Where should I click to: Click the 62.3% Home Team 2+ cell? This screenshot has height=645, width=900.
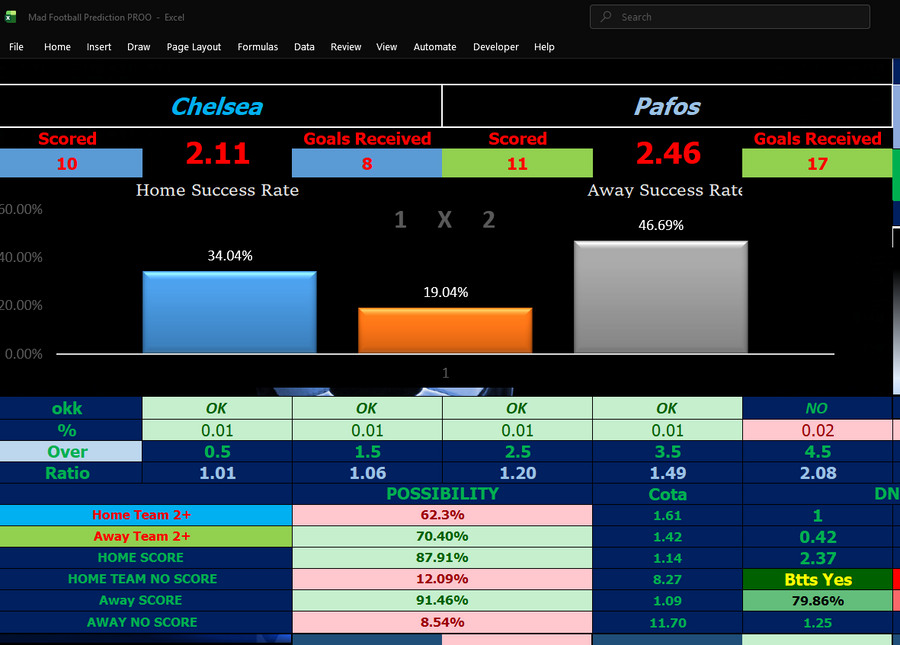[x=443, y=515]
